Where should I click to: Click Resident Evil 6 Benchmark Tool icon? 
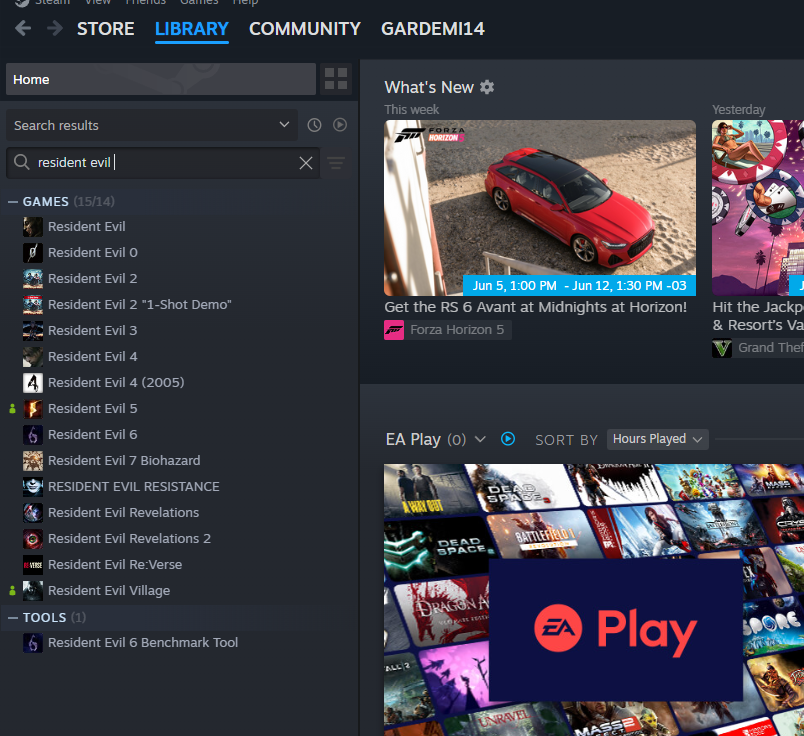(x=33, y=643)
